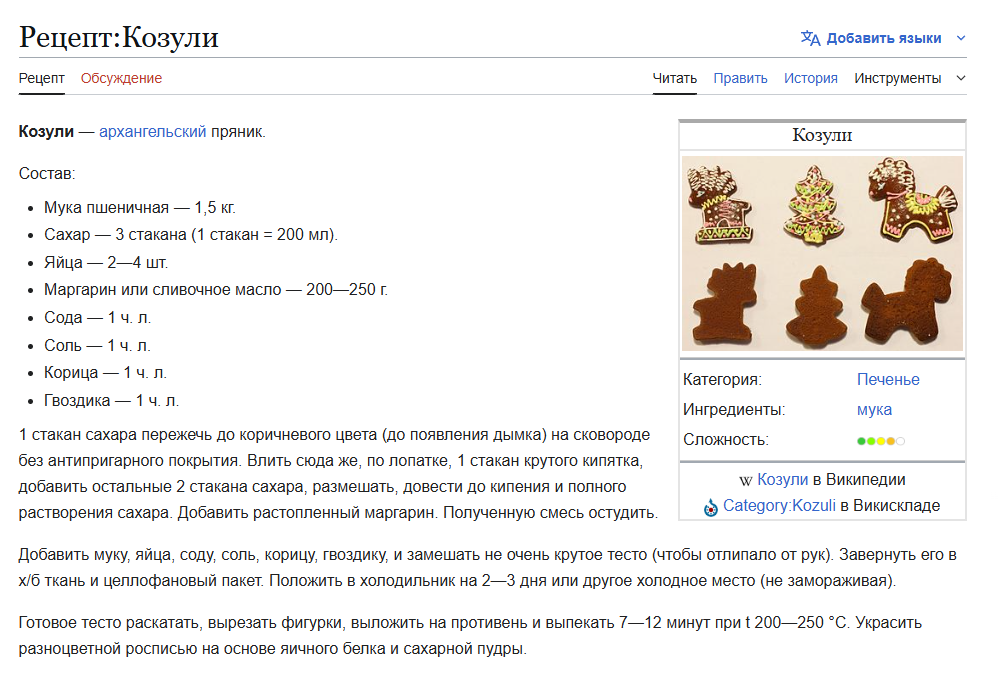This screenshot has height=677, width=999.
Task: Open the Category:Kozuli Commons link
Action: pyautogui.click(x=779, y=506)
